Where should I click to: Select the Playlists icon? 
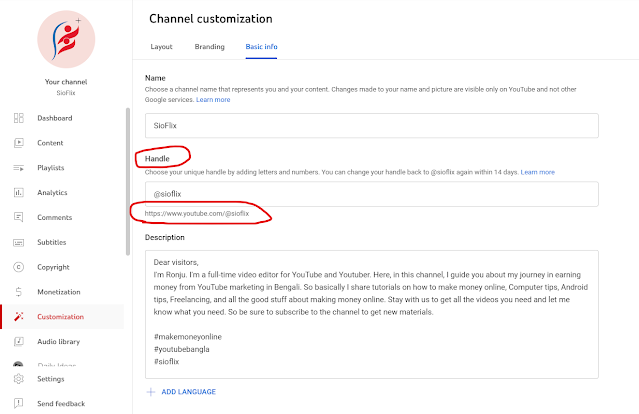pos(19,168)
